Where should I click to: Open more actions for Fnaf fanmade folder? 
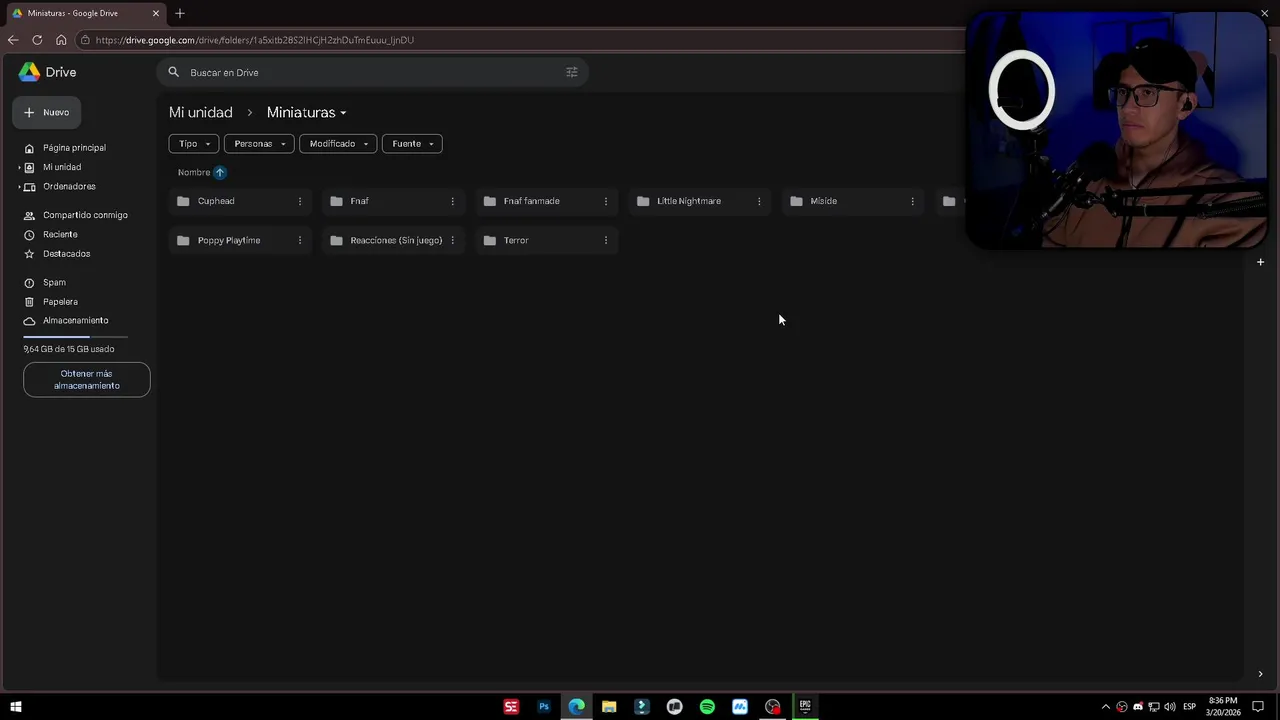606,201
